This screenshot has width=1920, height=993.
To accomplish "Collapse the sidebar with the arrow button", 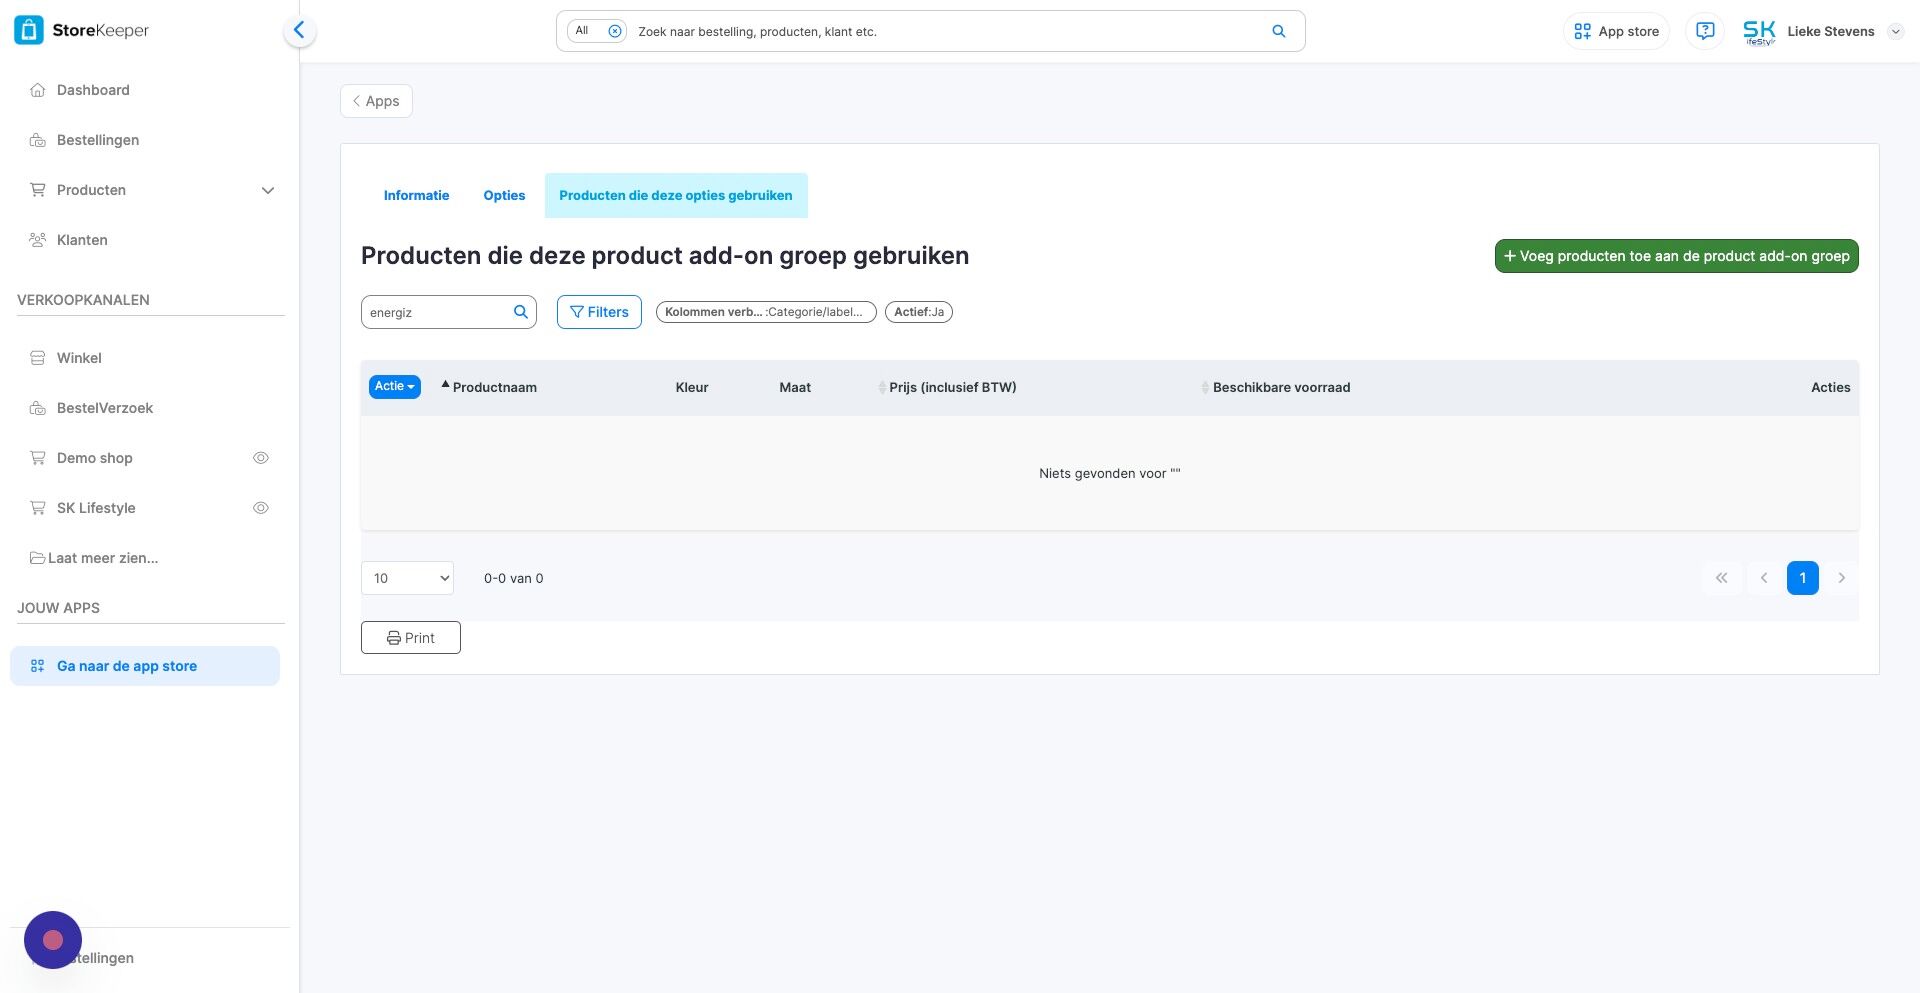I will (299, 31).
